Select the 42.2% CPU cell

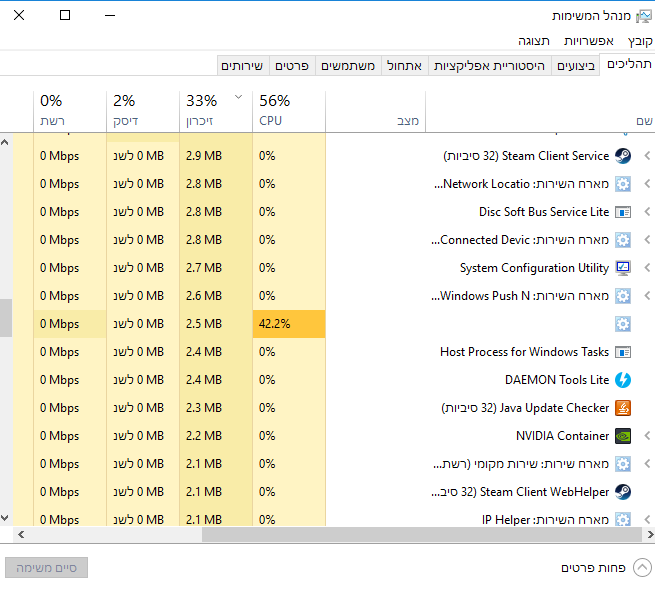289,324
